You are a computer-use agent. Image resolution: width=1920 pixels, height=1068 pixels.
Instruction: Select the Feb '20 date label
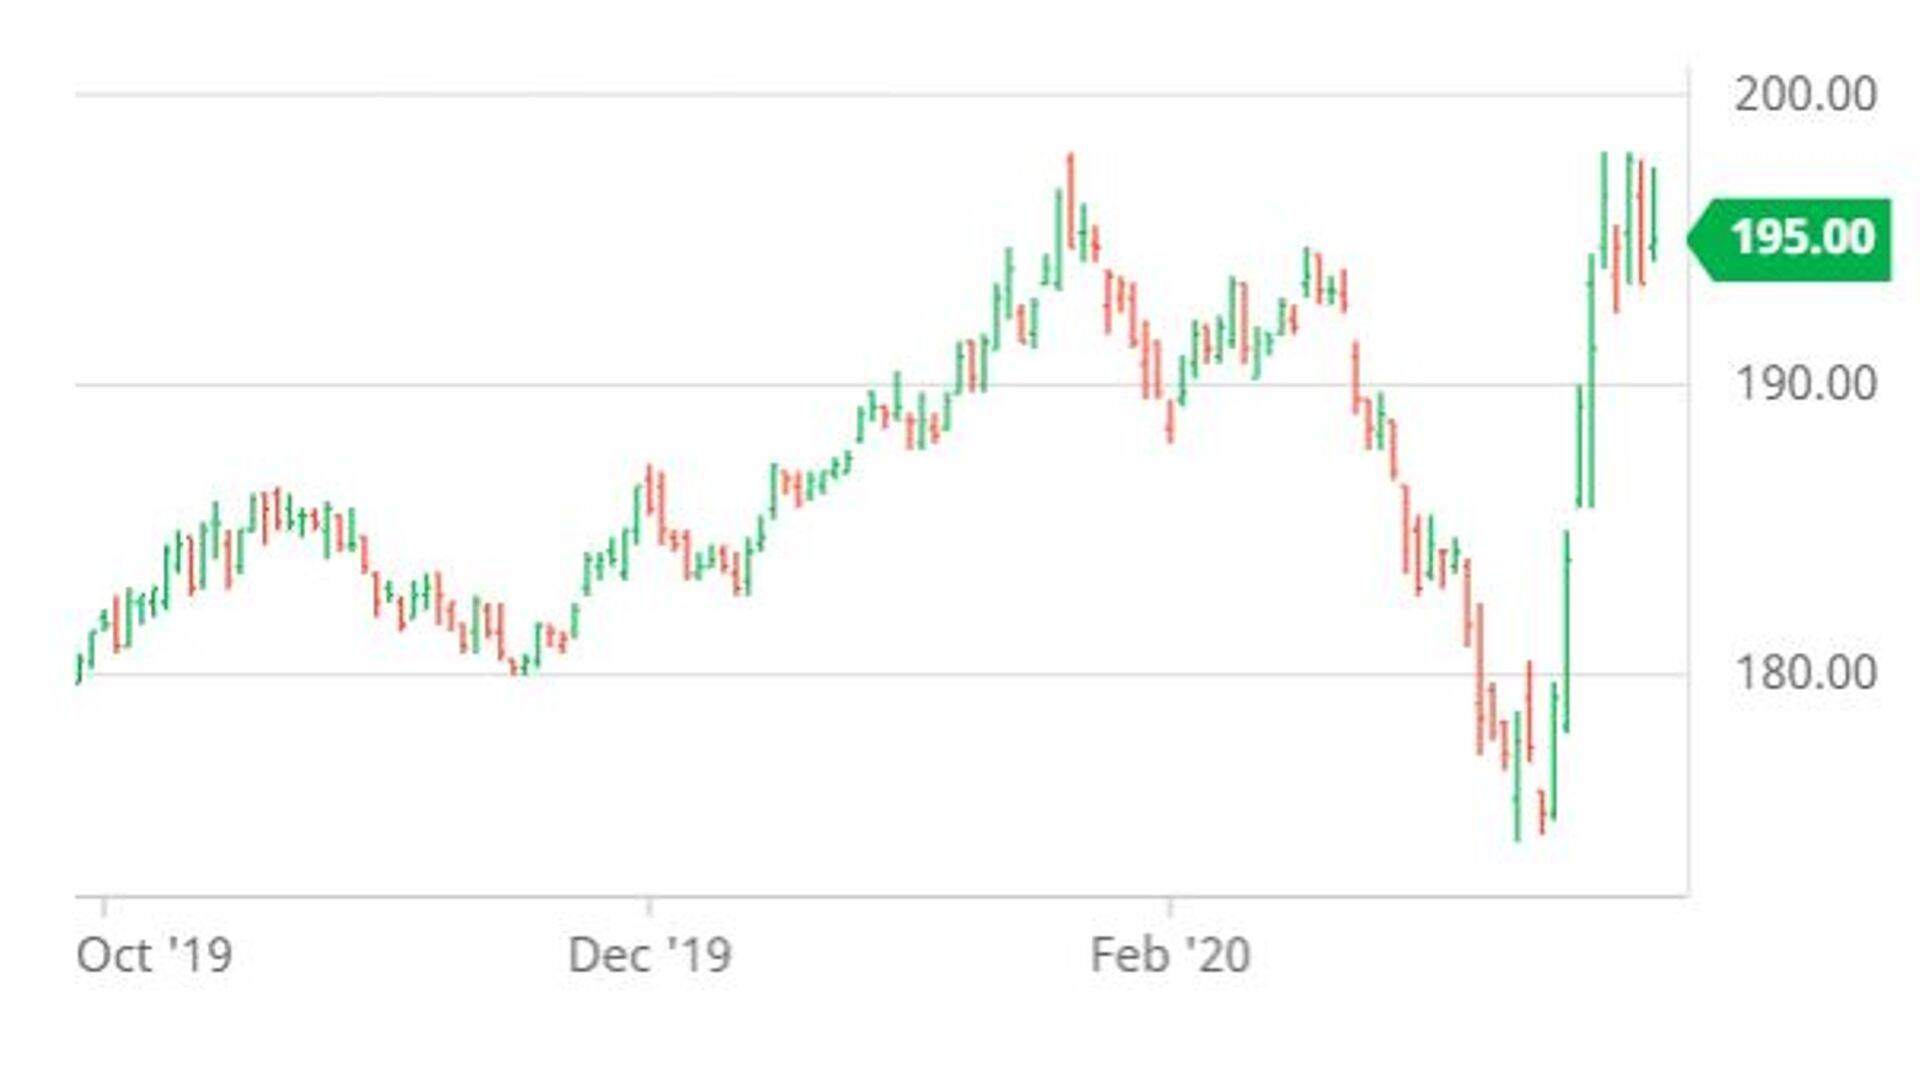[1170, 955]
